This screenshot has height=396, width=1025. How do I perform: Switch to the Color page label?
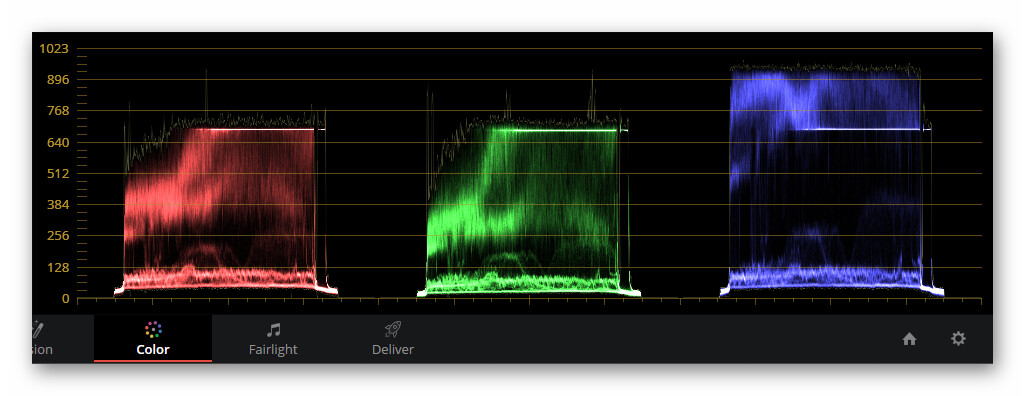click(x=153, y=350)
